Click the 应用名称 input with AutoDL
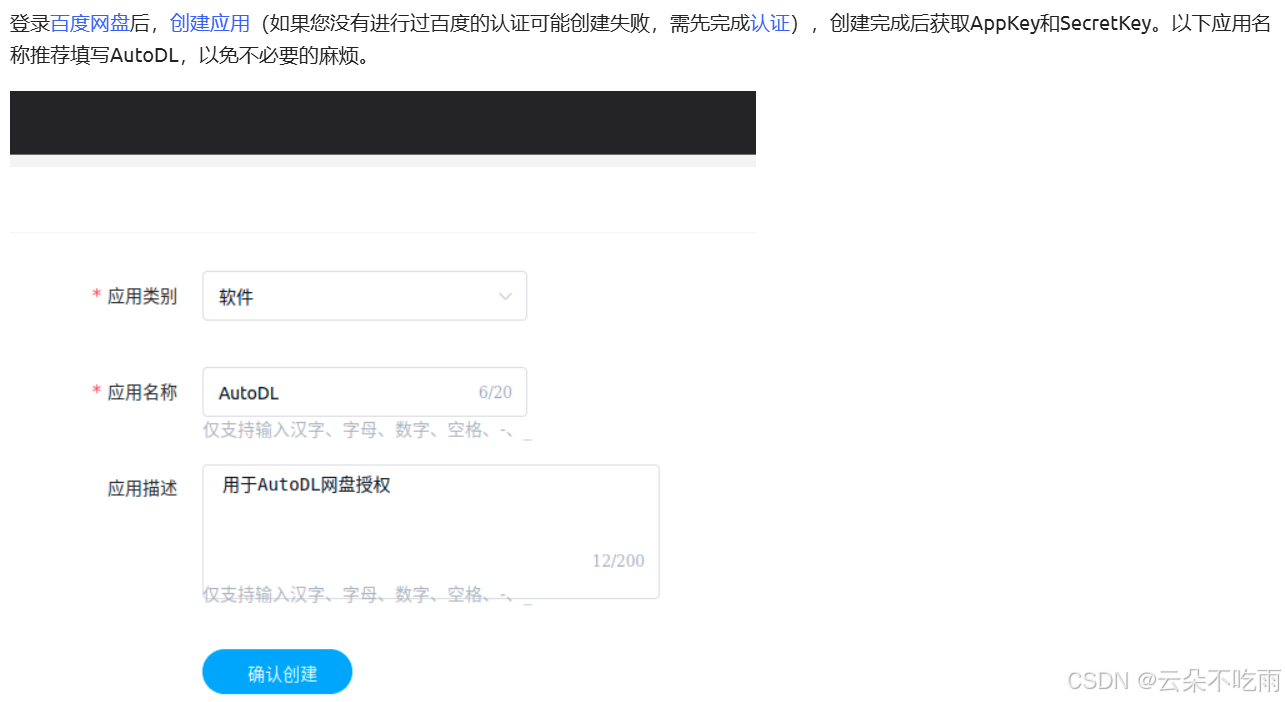Viewport: 1285px width, 702px height. coord(365,392)
